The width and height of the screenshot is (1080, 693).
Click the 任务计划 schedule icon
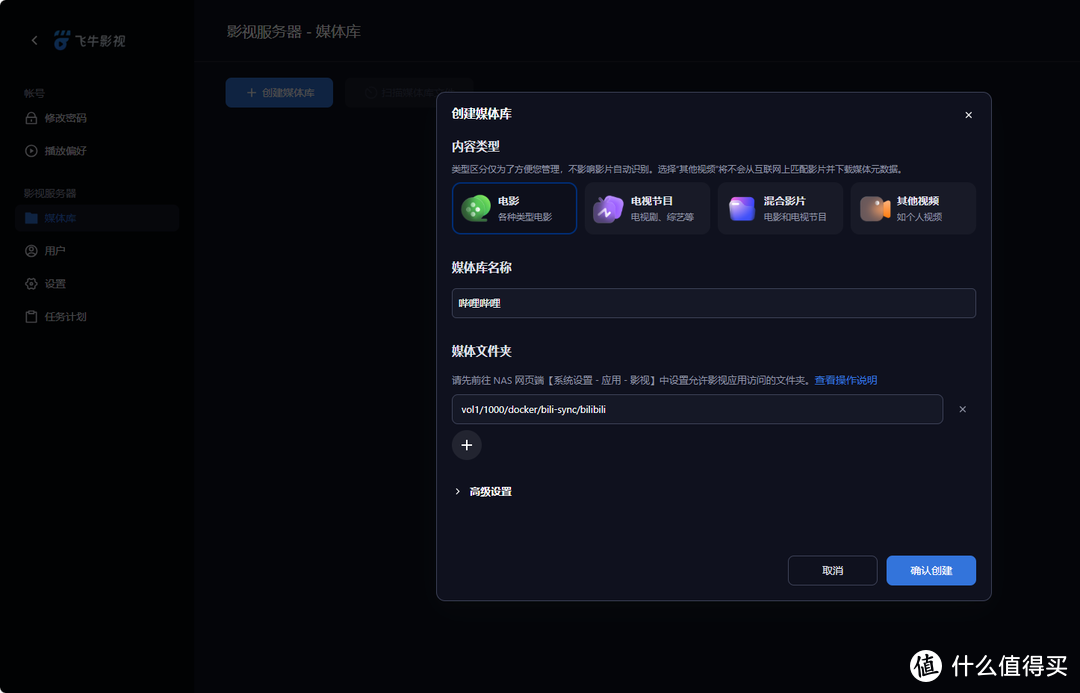(x=32, y=316)
